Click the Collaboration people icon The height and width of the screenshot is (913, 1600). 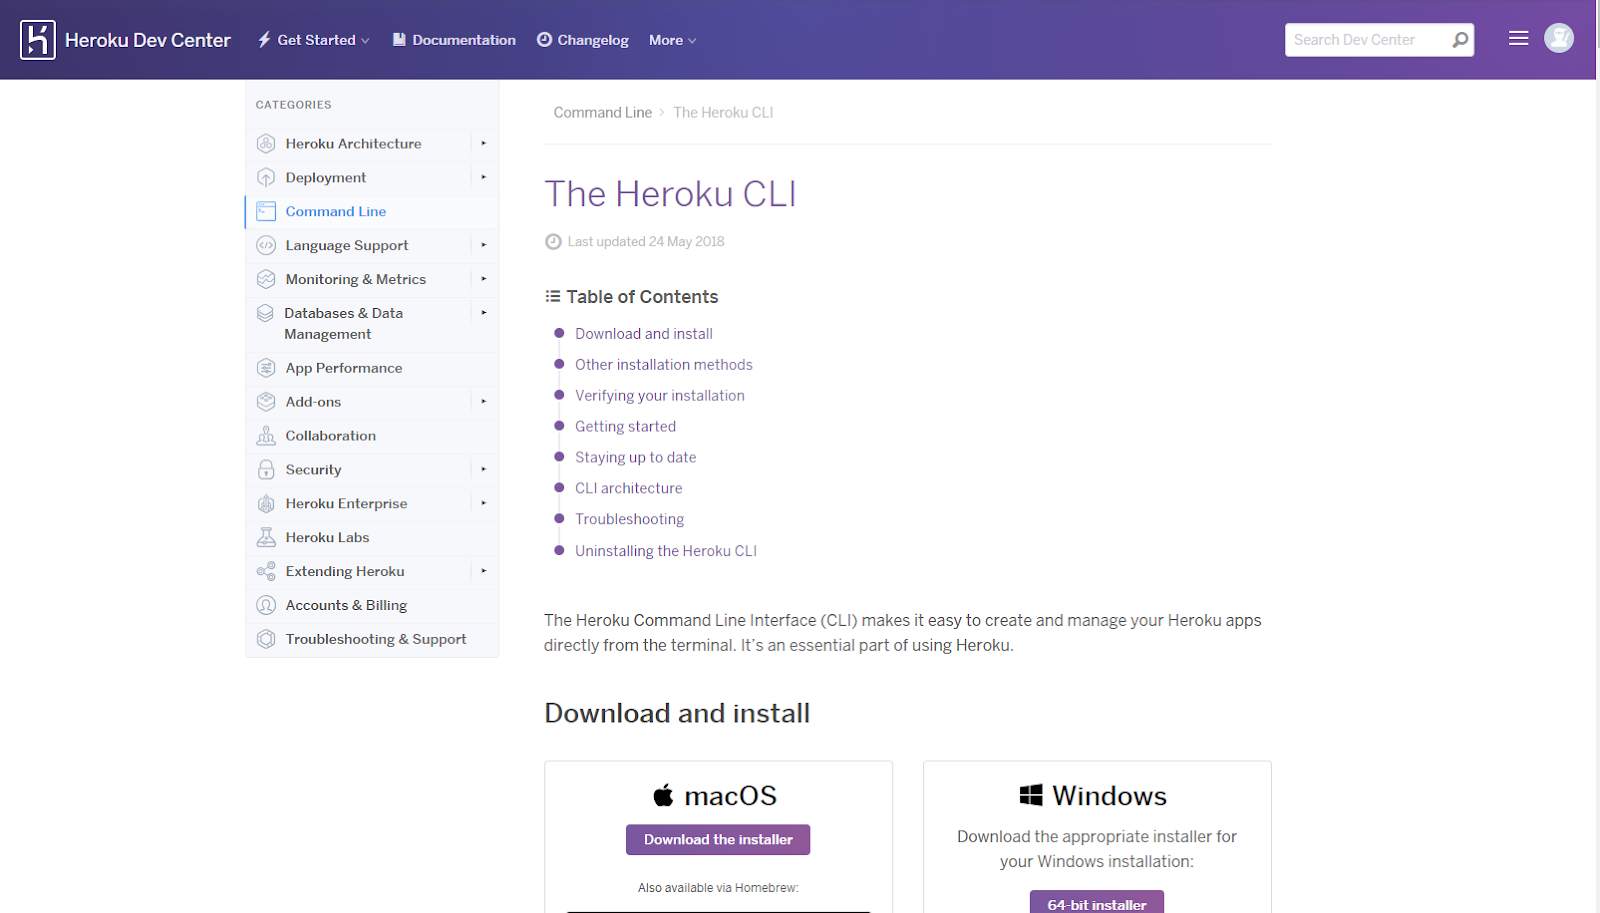pyautogui.click(x=266, y=436)
